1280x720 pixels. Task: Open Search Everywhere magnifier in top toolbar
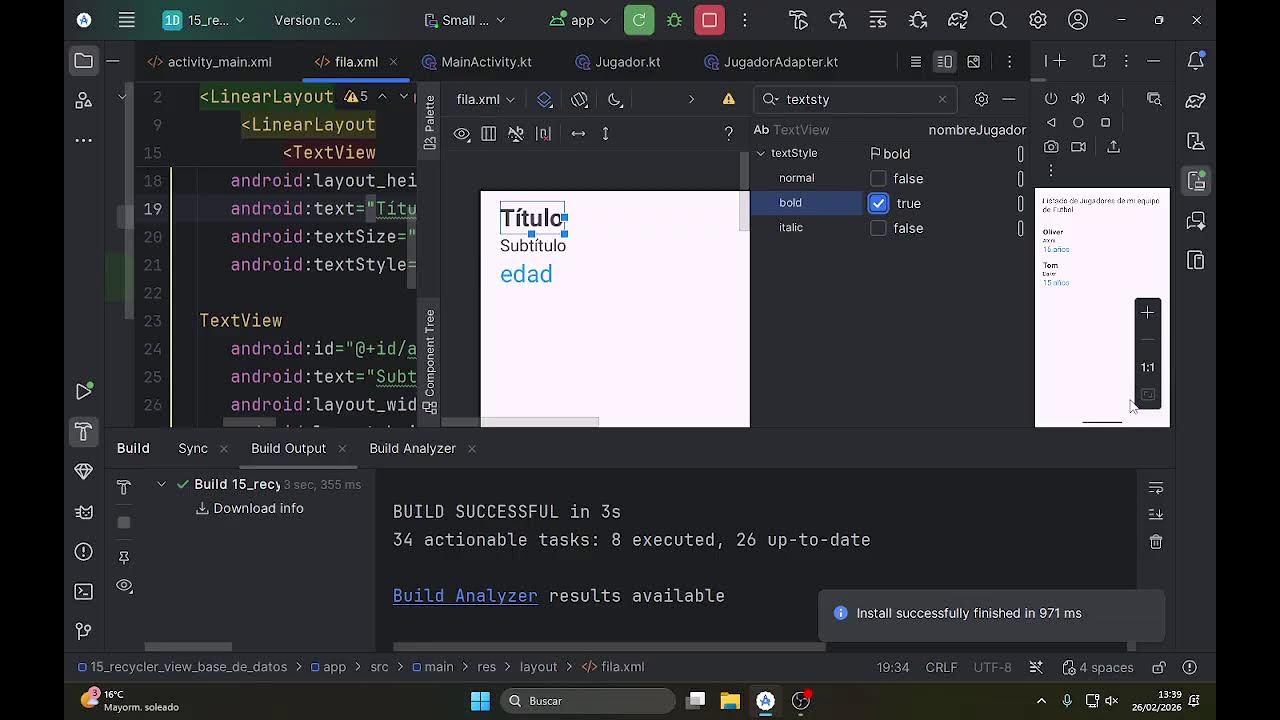(x=998, y=20)
